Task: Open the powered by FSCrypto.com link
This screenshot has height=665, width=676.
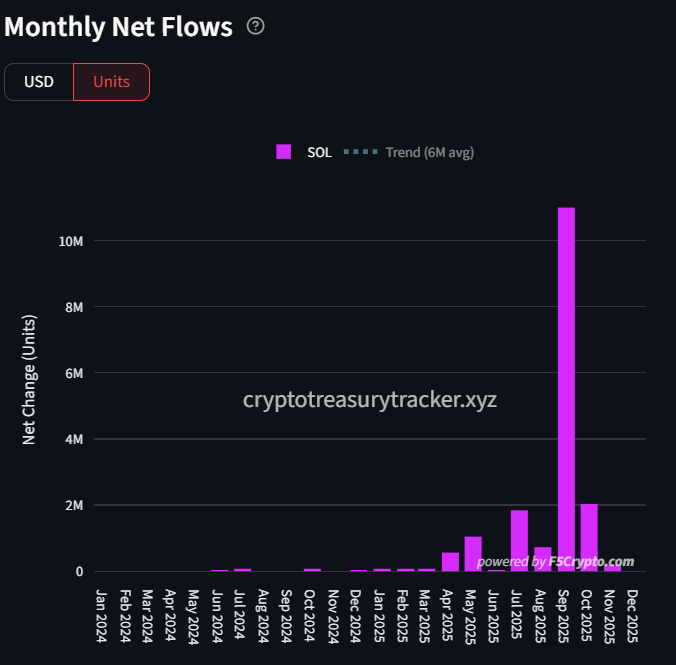Action: click(x=556, y=562)
